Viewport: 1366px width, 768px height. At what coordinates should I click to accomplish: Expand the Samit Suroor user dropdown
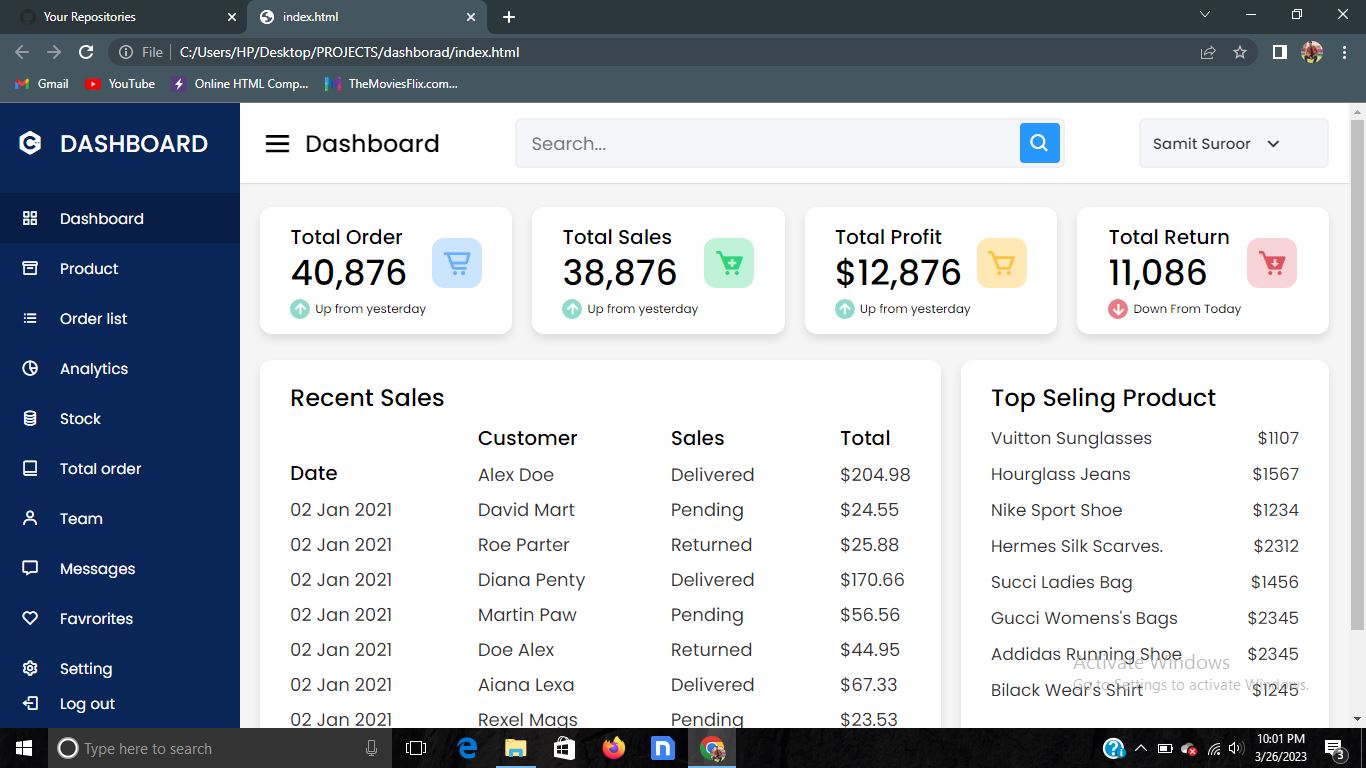click(x=1234, y=143)
